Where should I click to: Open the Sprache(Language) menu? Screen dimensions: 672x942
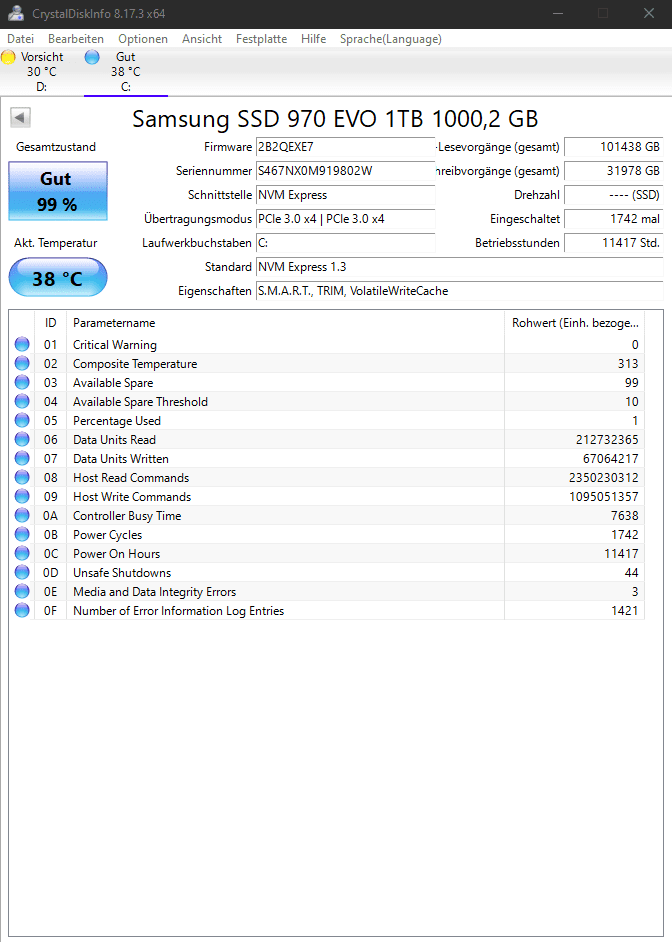point(391,38)
